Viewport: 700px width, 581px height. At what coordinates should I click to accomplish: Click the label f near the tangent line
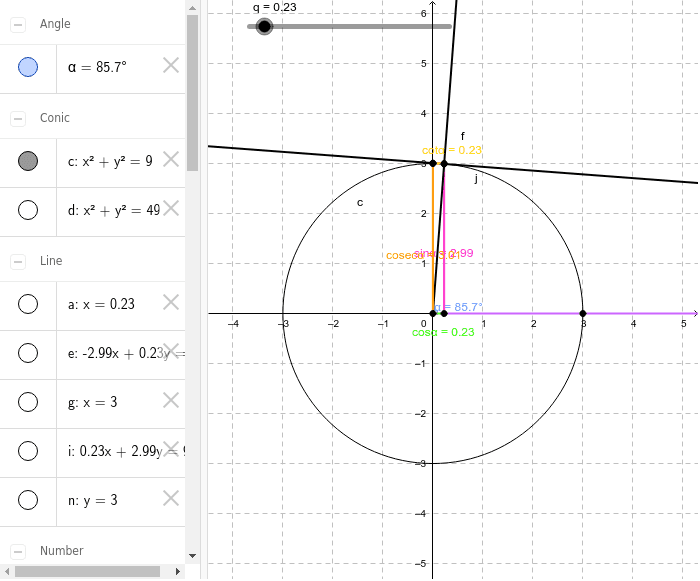(462, 136)
